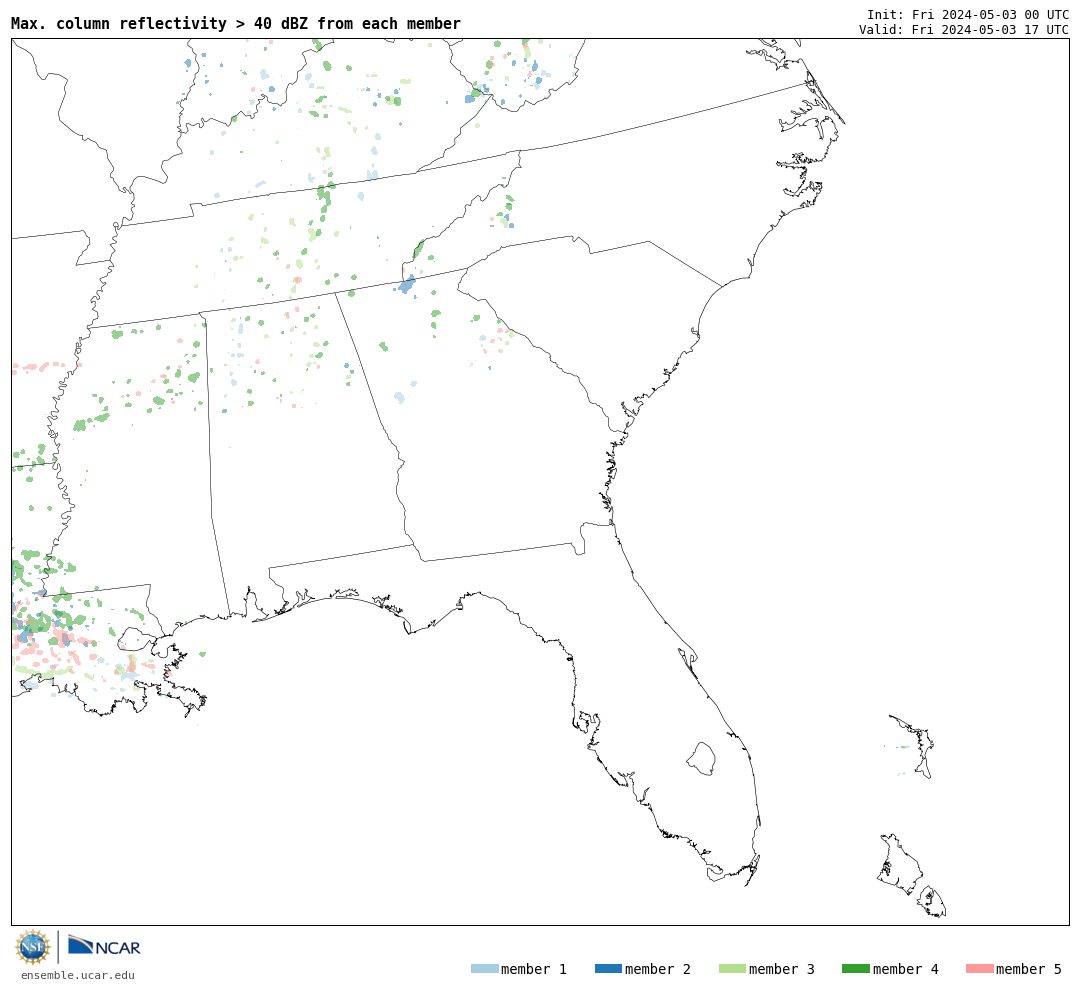Open the ensemble.ucar.edu text link
The height and width of the screenshot is (988, 1080).
78,975
